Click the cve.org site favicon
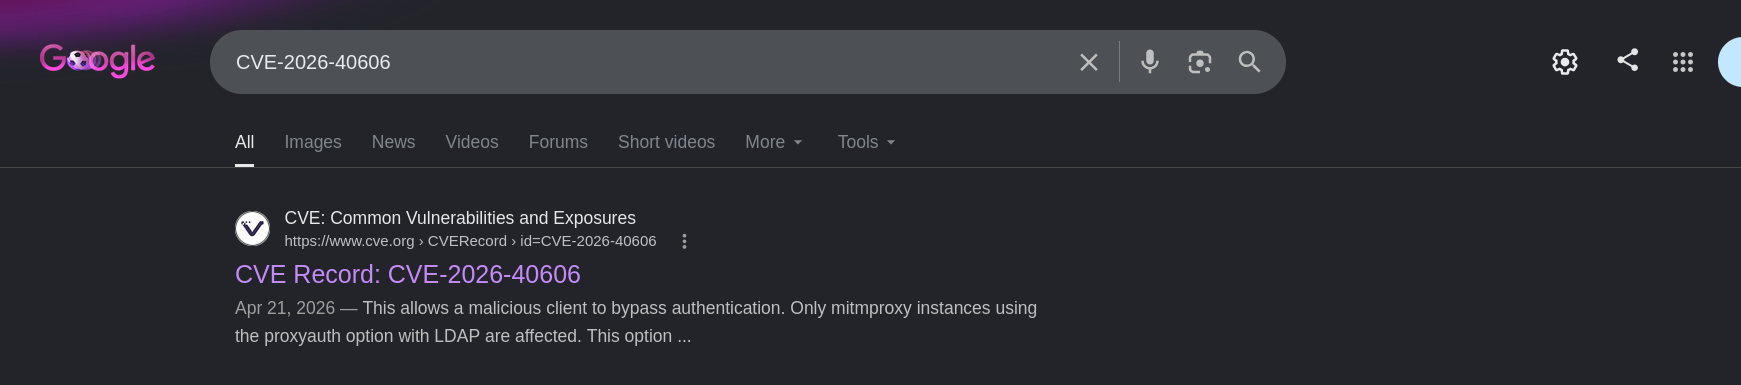This screenshot has height=385, width=1741. click(252, 228)
